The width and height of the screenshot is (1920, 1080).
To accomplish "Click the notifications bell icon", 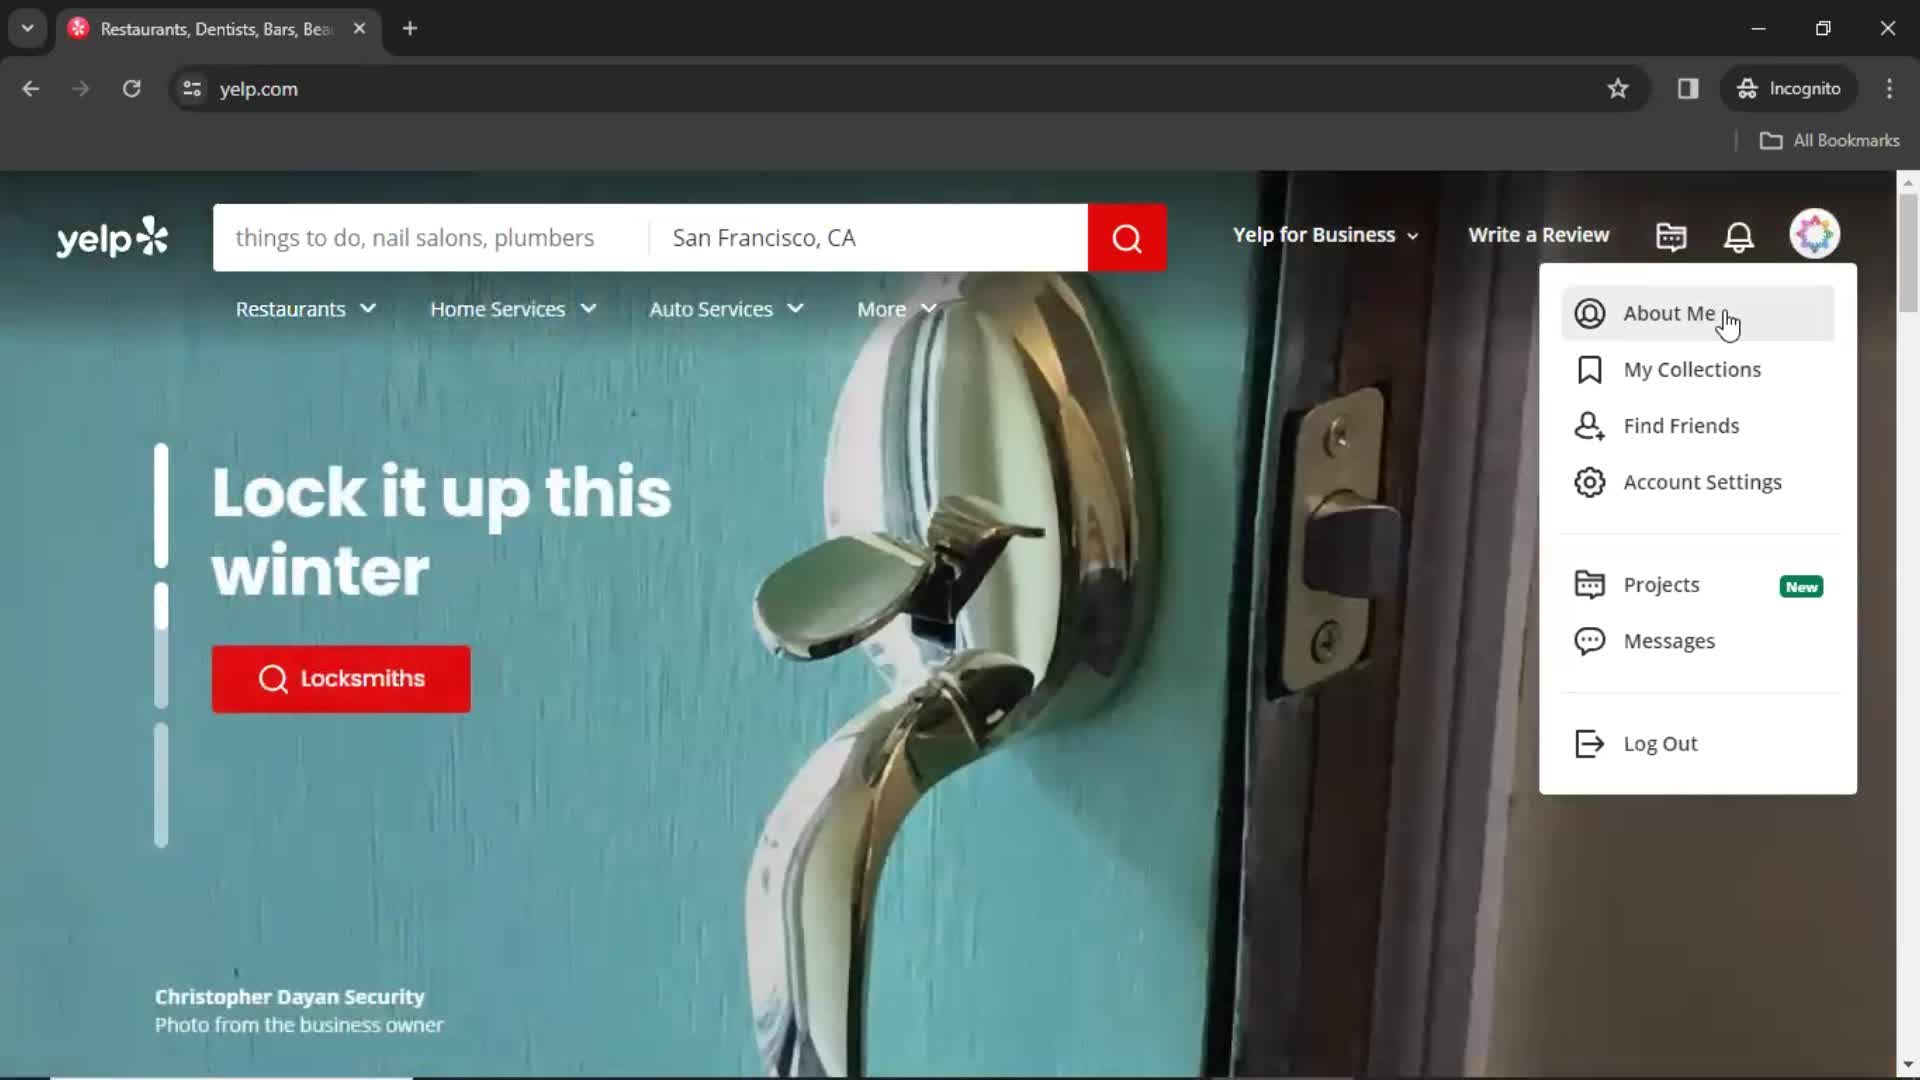I will pyautogui.click(x=1739, y=235).
